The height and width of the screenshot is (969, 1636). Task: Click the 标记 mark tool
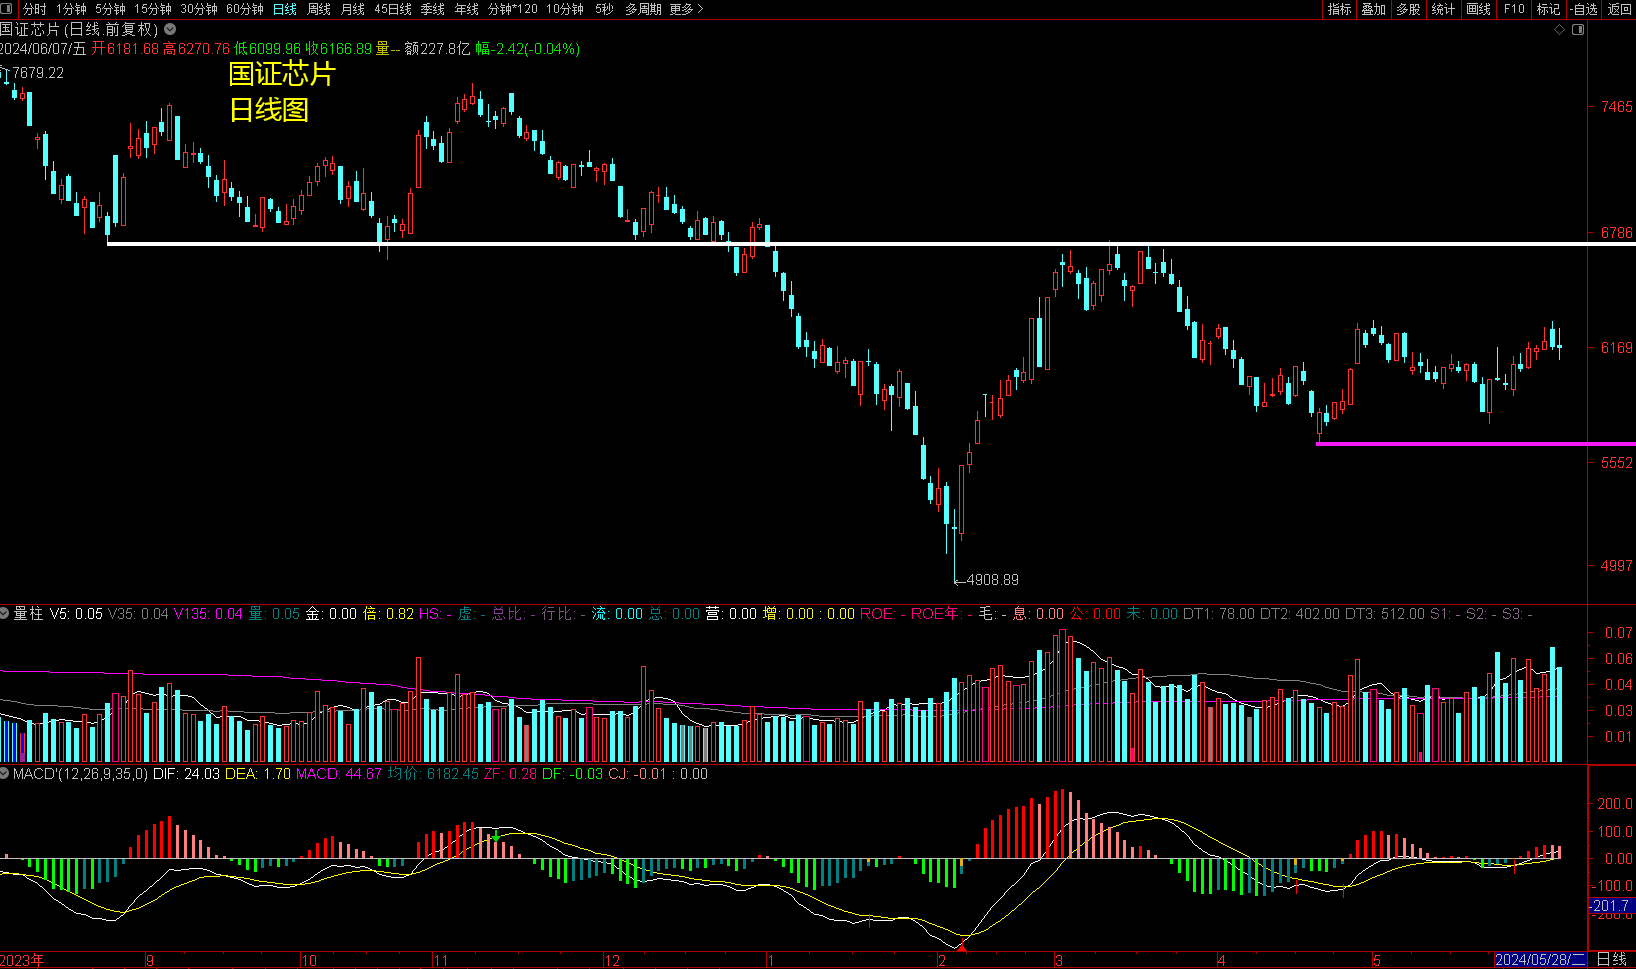pos(1548,9)
